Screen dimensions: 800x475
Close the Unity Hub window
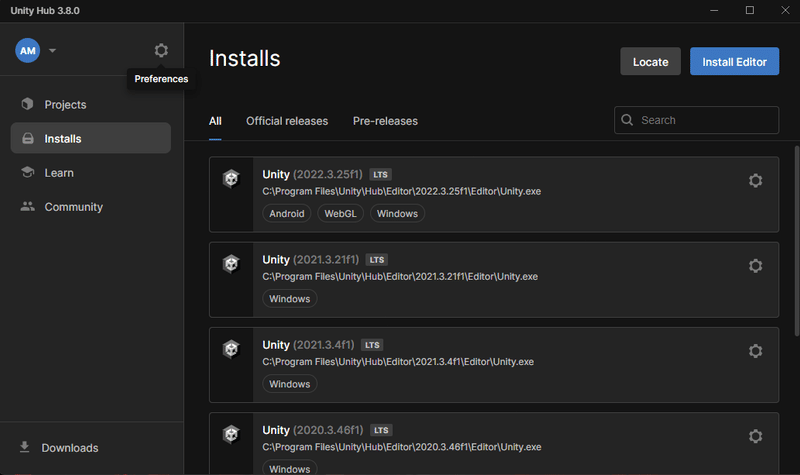[x=785, y=10]
